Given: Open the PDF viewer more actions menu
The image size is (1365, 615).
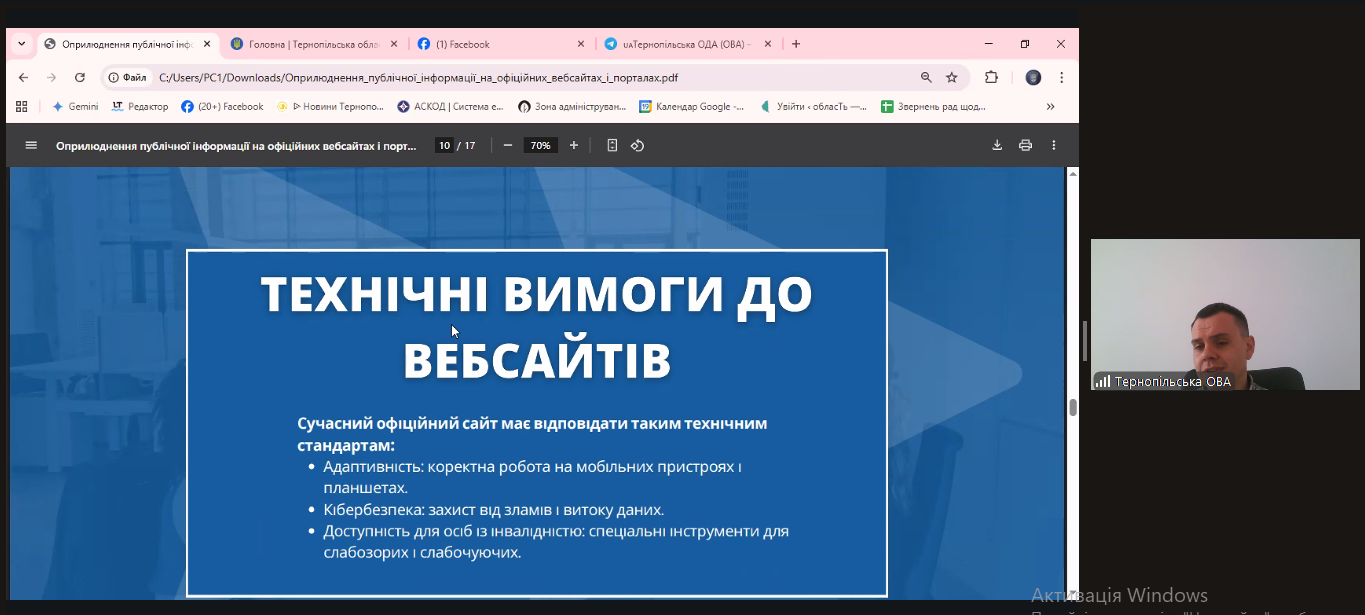Looking at the screenshot, I should pos(1053,145).
